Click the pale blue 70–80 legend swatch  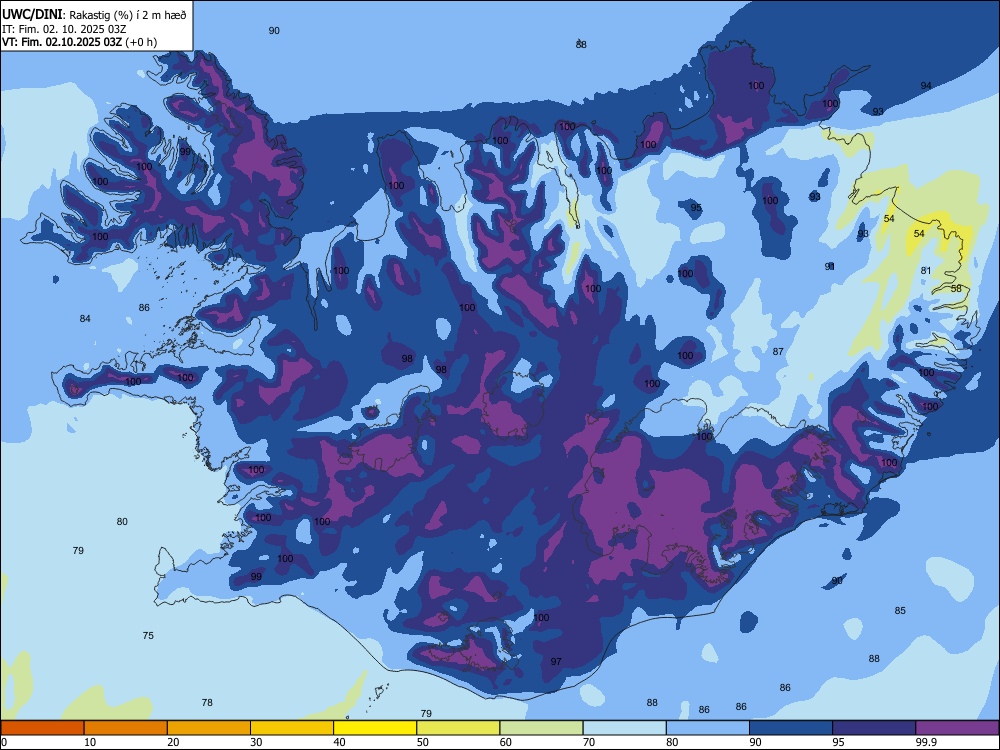pos(624,728)
